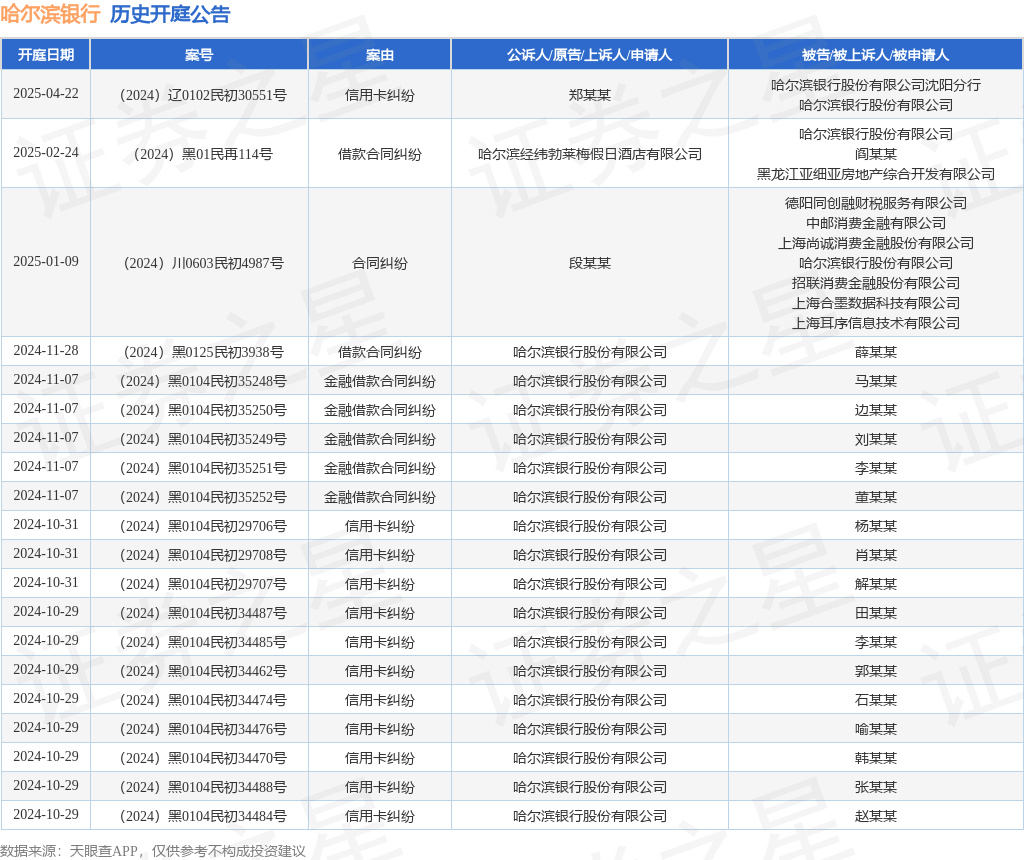Select defendant 郭某某
Viewport: 1024px width, 860px height.
pyautogui.click(x=876, y=671)
